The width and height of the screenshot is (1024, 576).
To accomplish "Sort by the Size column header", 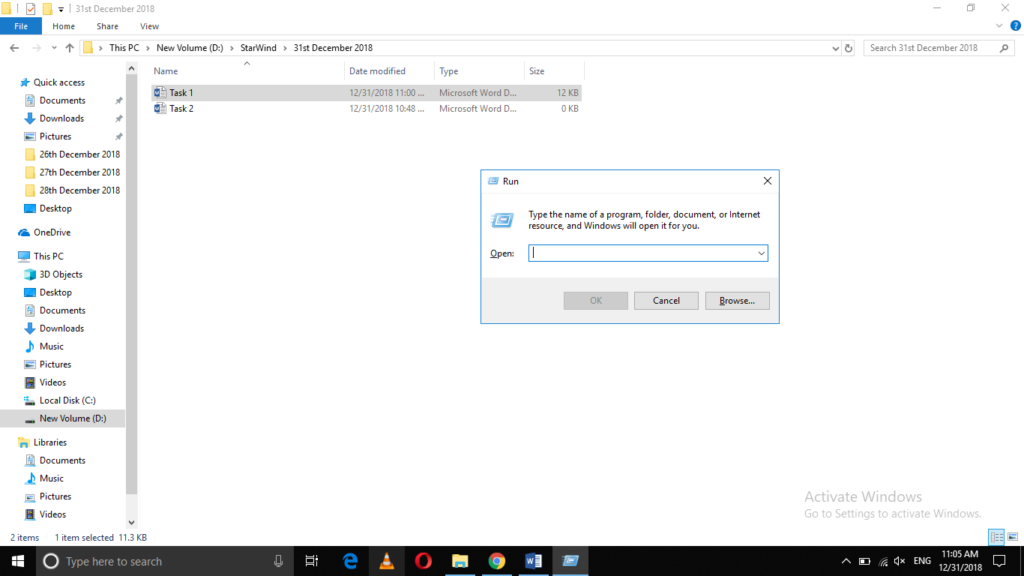I will 554,71.
